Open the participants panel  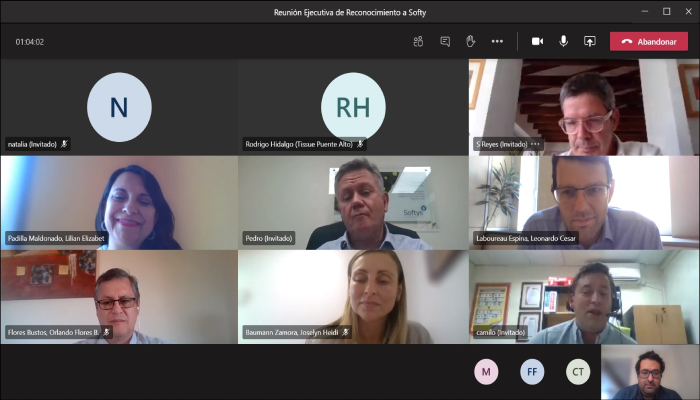coord(418,41)
